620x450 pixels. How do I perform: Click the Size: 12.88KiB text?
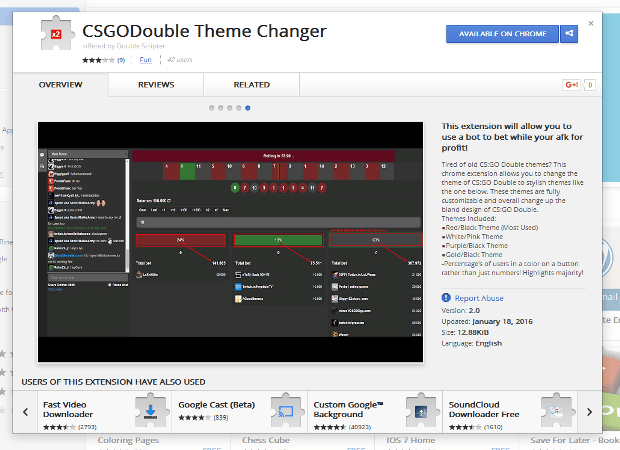(x=465, y=332)
